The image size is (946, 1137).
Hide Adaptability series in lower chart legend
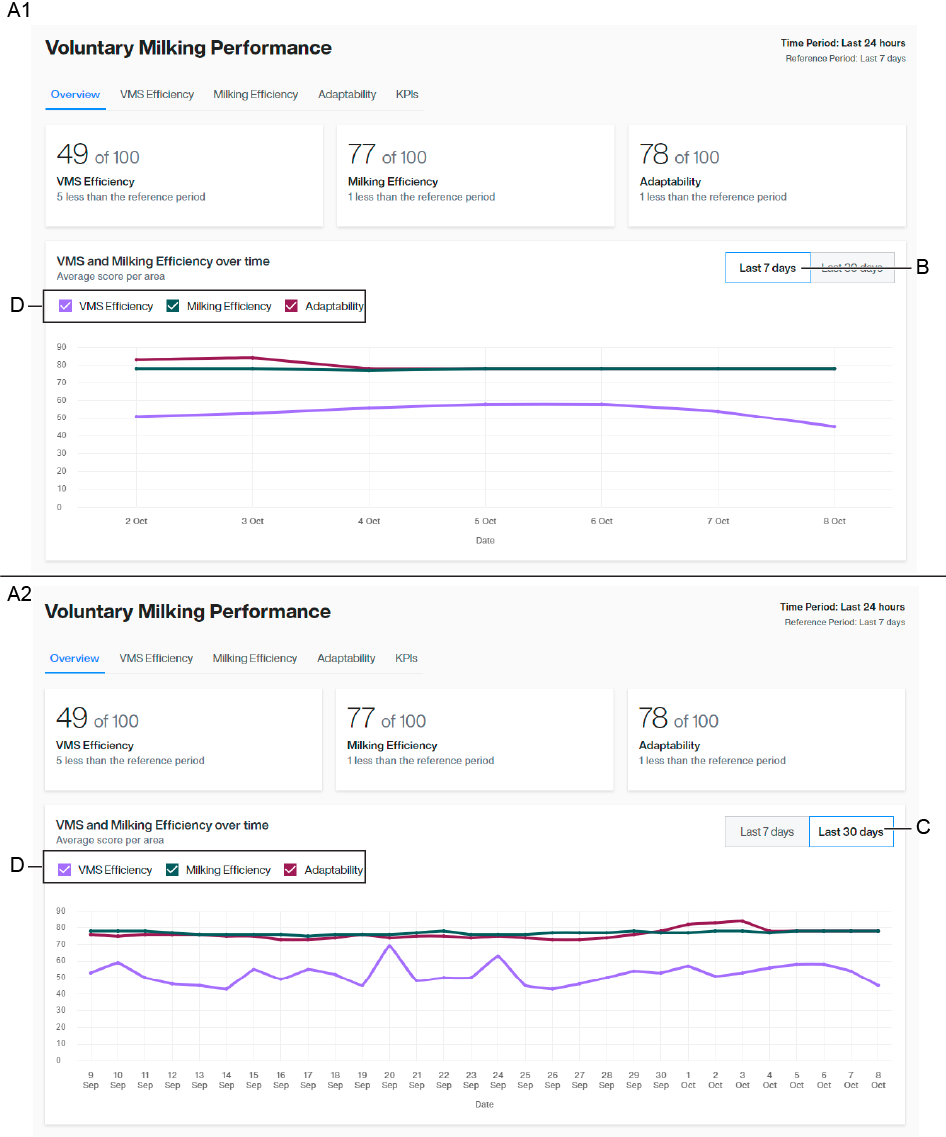click(291, 870)
